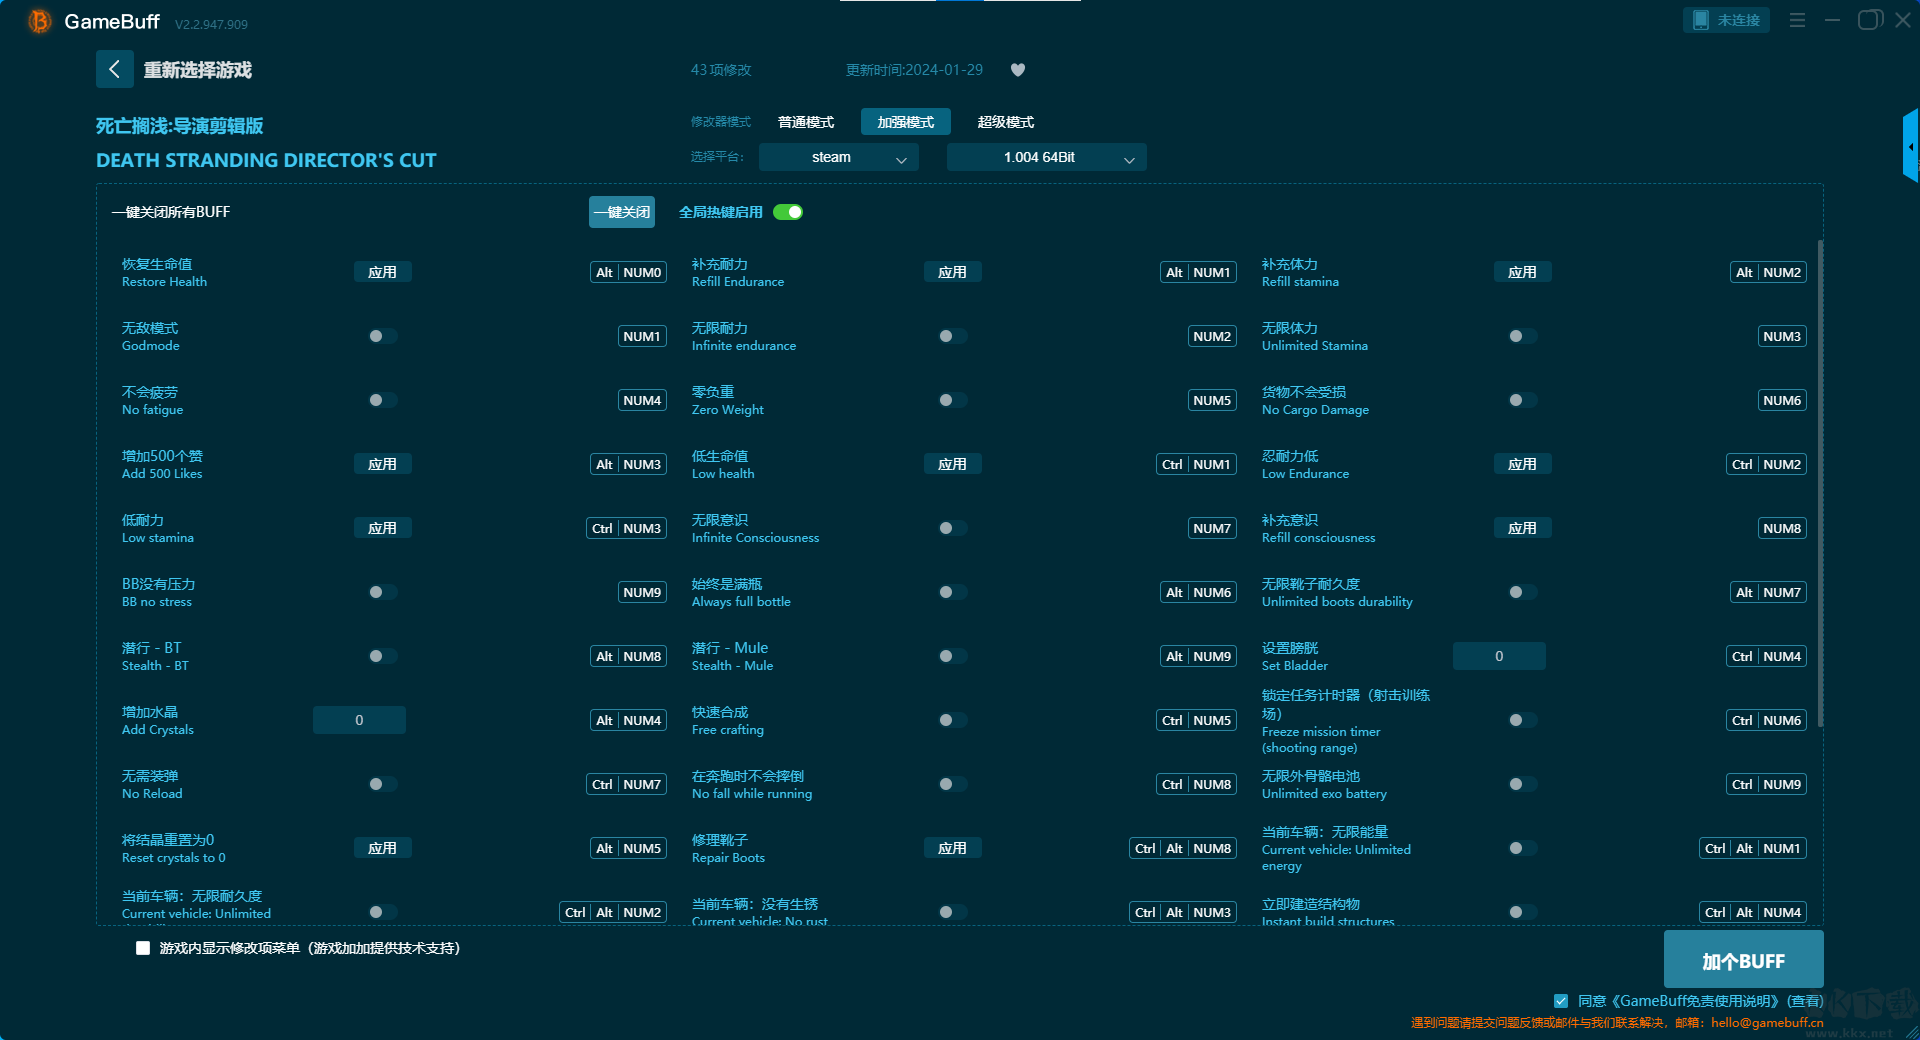1920x1040 pixels.
Task: Favorite this game with the heart icon
Action: tap(1018, 70)
